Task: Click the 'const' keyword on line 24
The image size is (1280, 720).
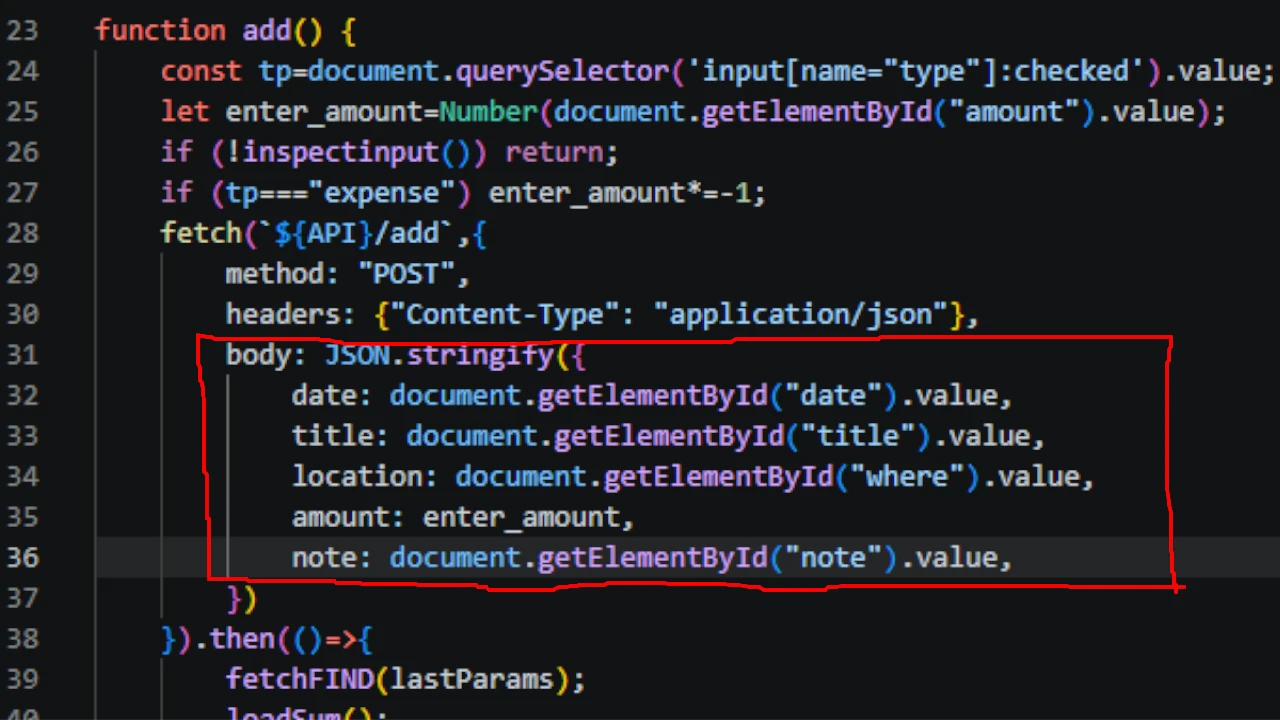Action: click(202, 71)
